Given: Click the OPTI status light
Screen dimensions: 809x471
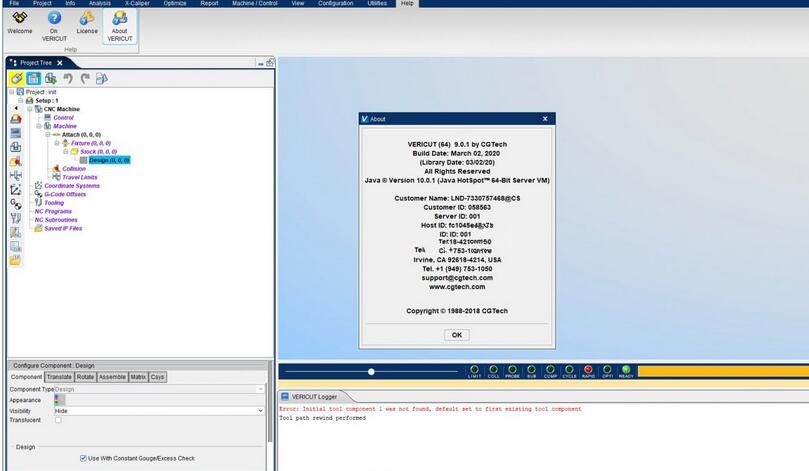Looking at the screenshot, I should tap(607, 369).
